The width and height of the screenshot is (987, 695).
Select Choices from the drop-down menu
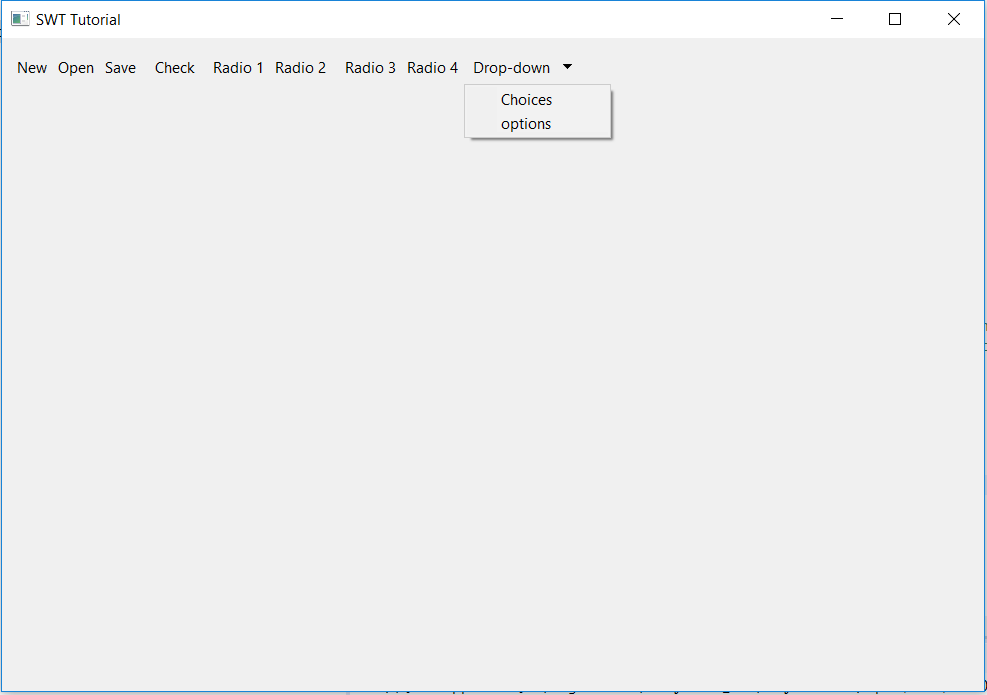pyautogui.click(x=526, y=99)
